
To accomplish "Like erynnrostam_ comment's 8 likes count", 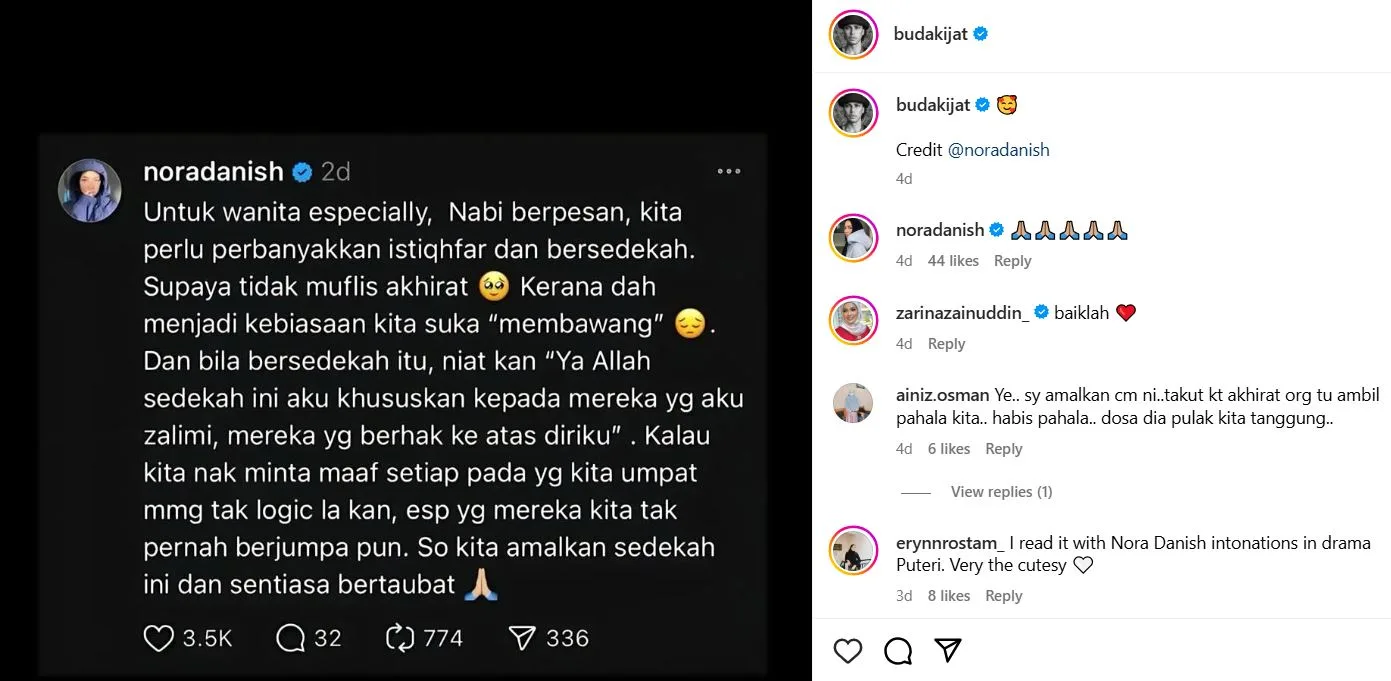I will point(949,596).
